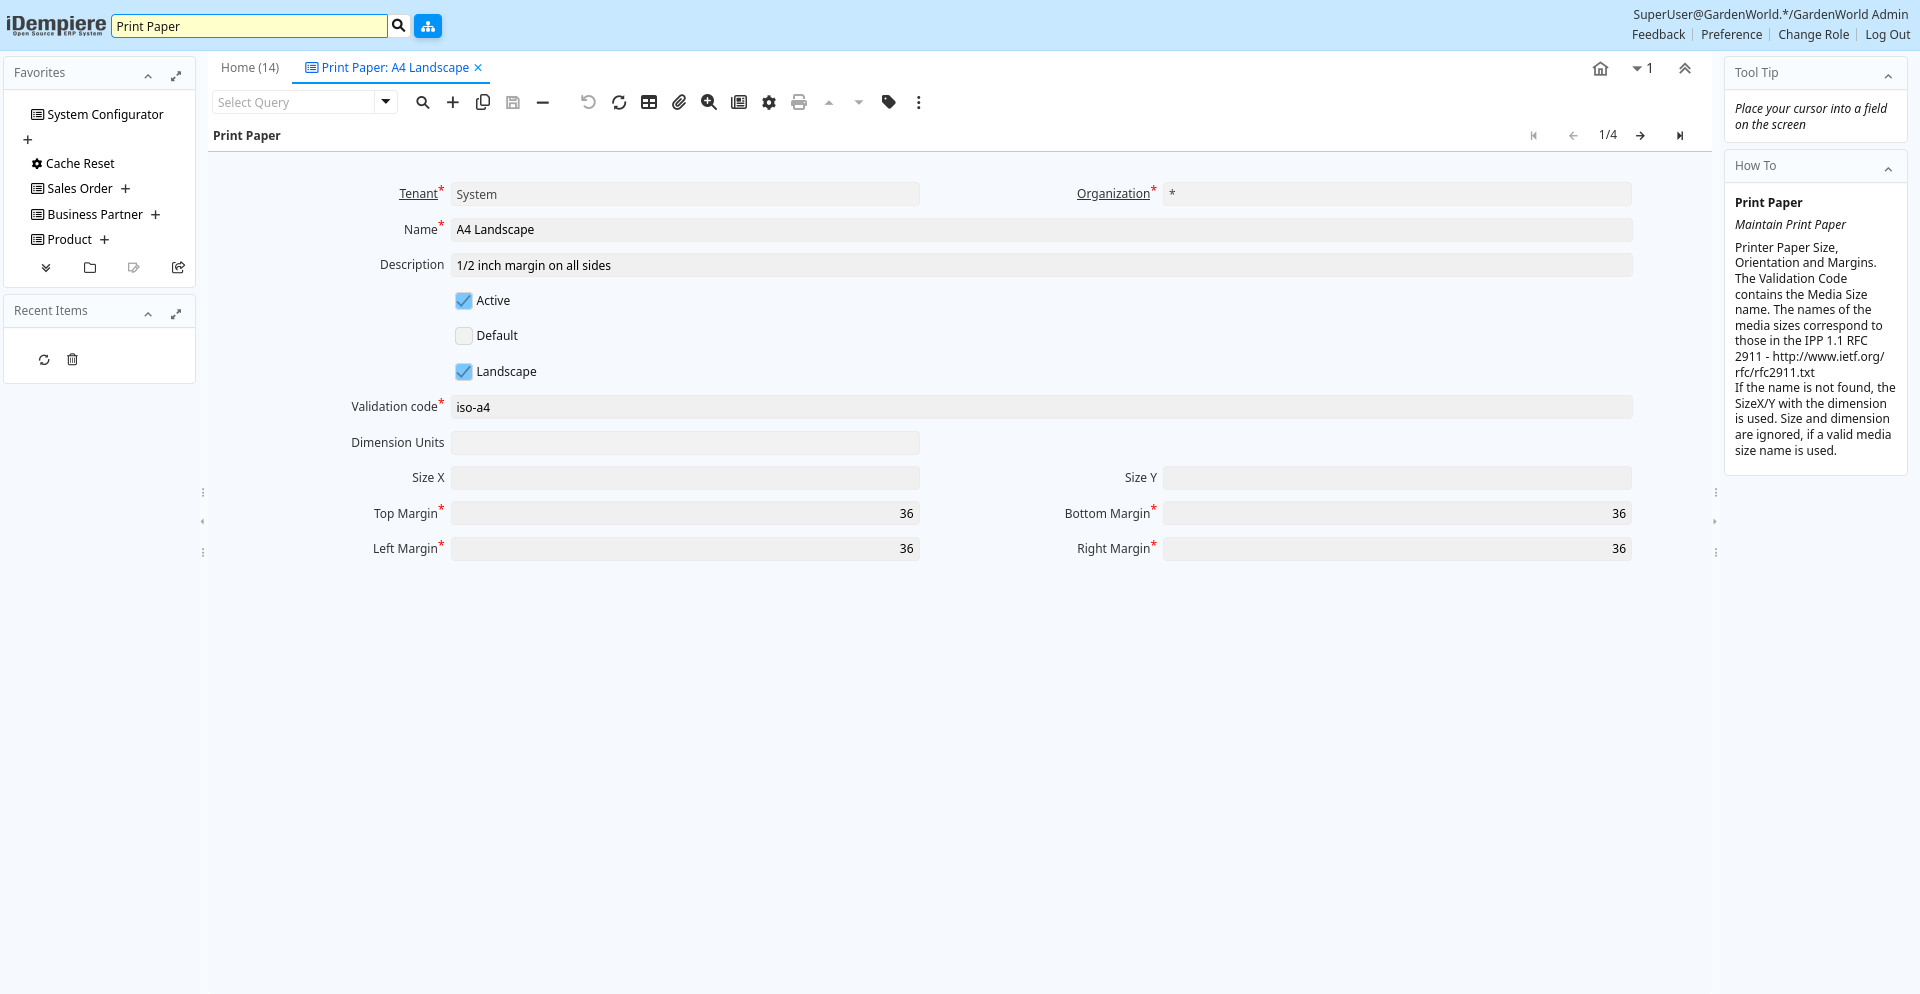Enable the Default checkbox
The height and width of the screenshot is (994, 1920).
[x=464, y=336]
